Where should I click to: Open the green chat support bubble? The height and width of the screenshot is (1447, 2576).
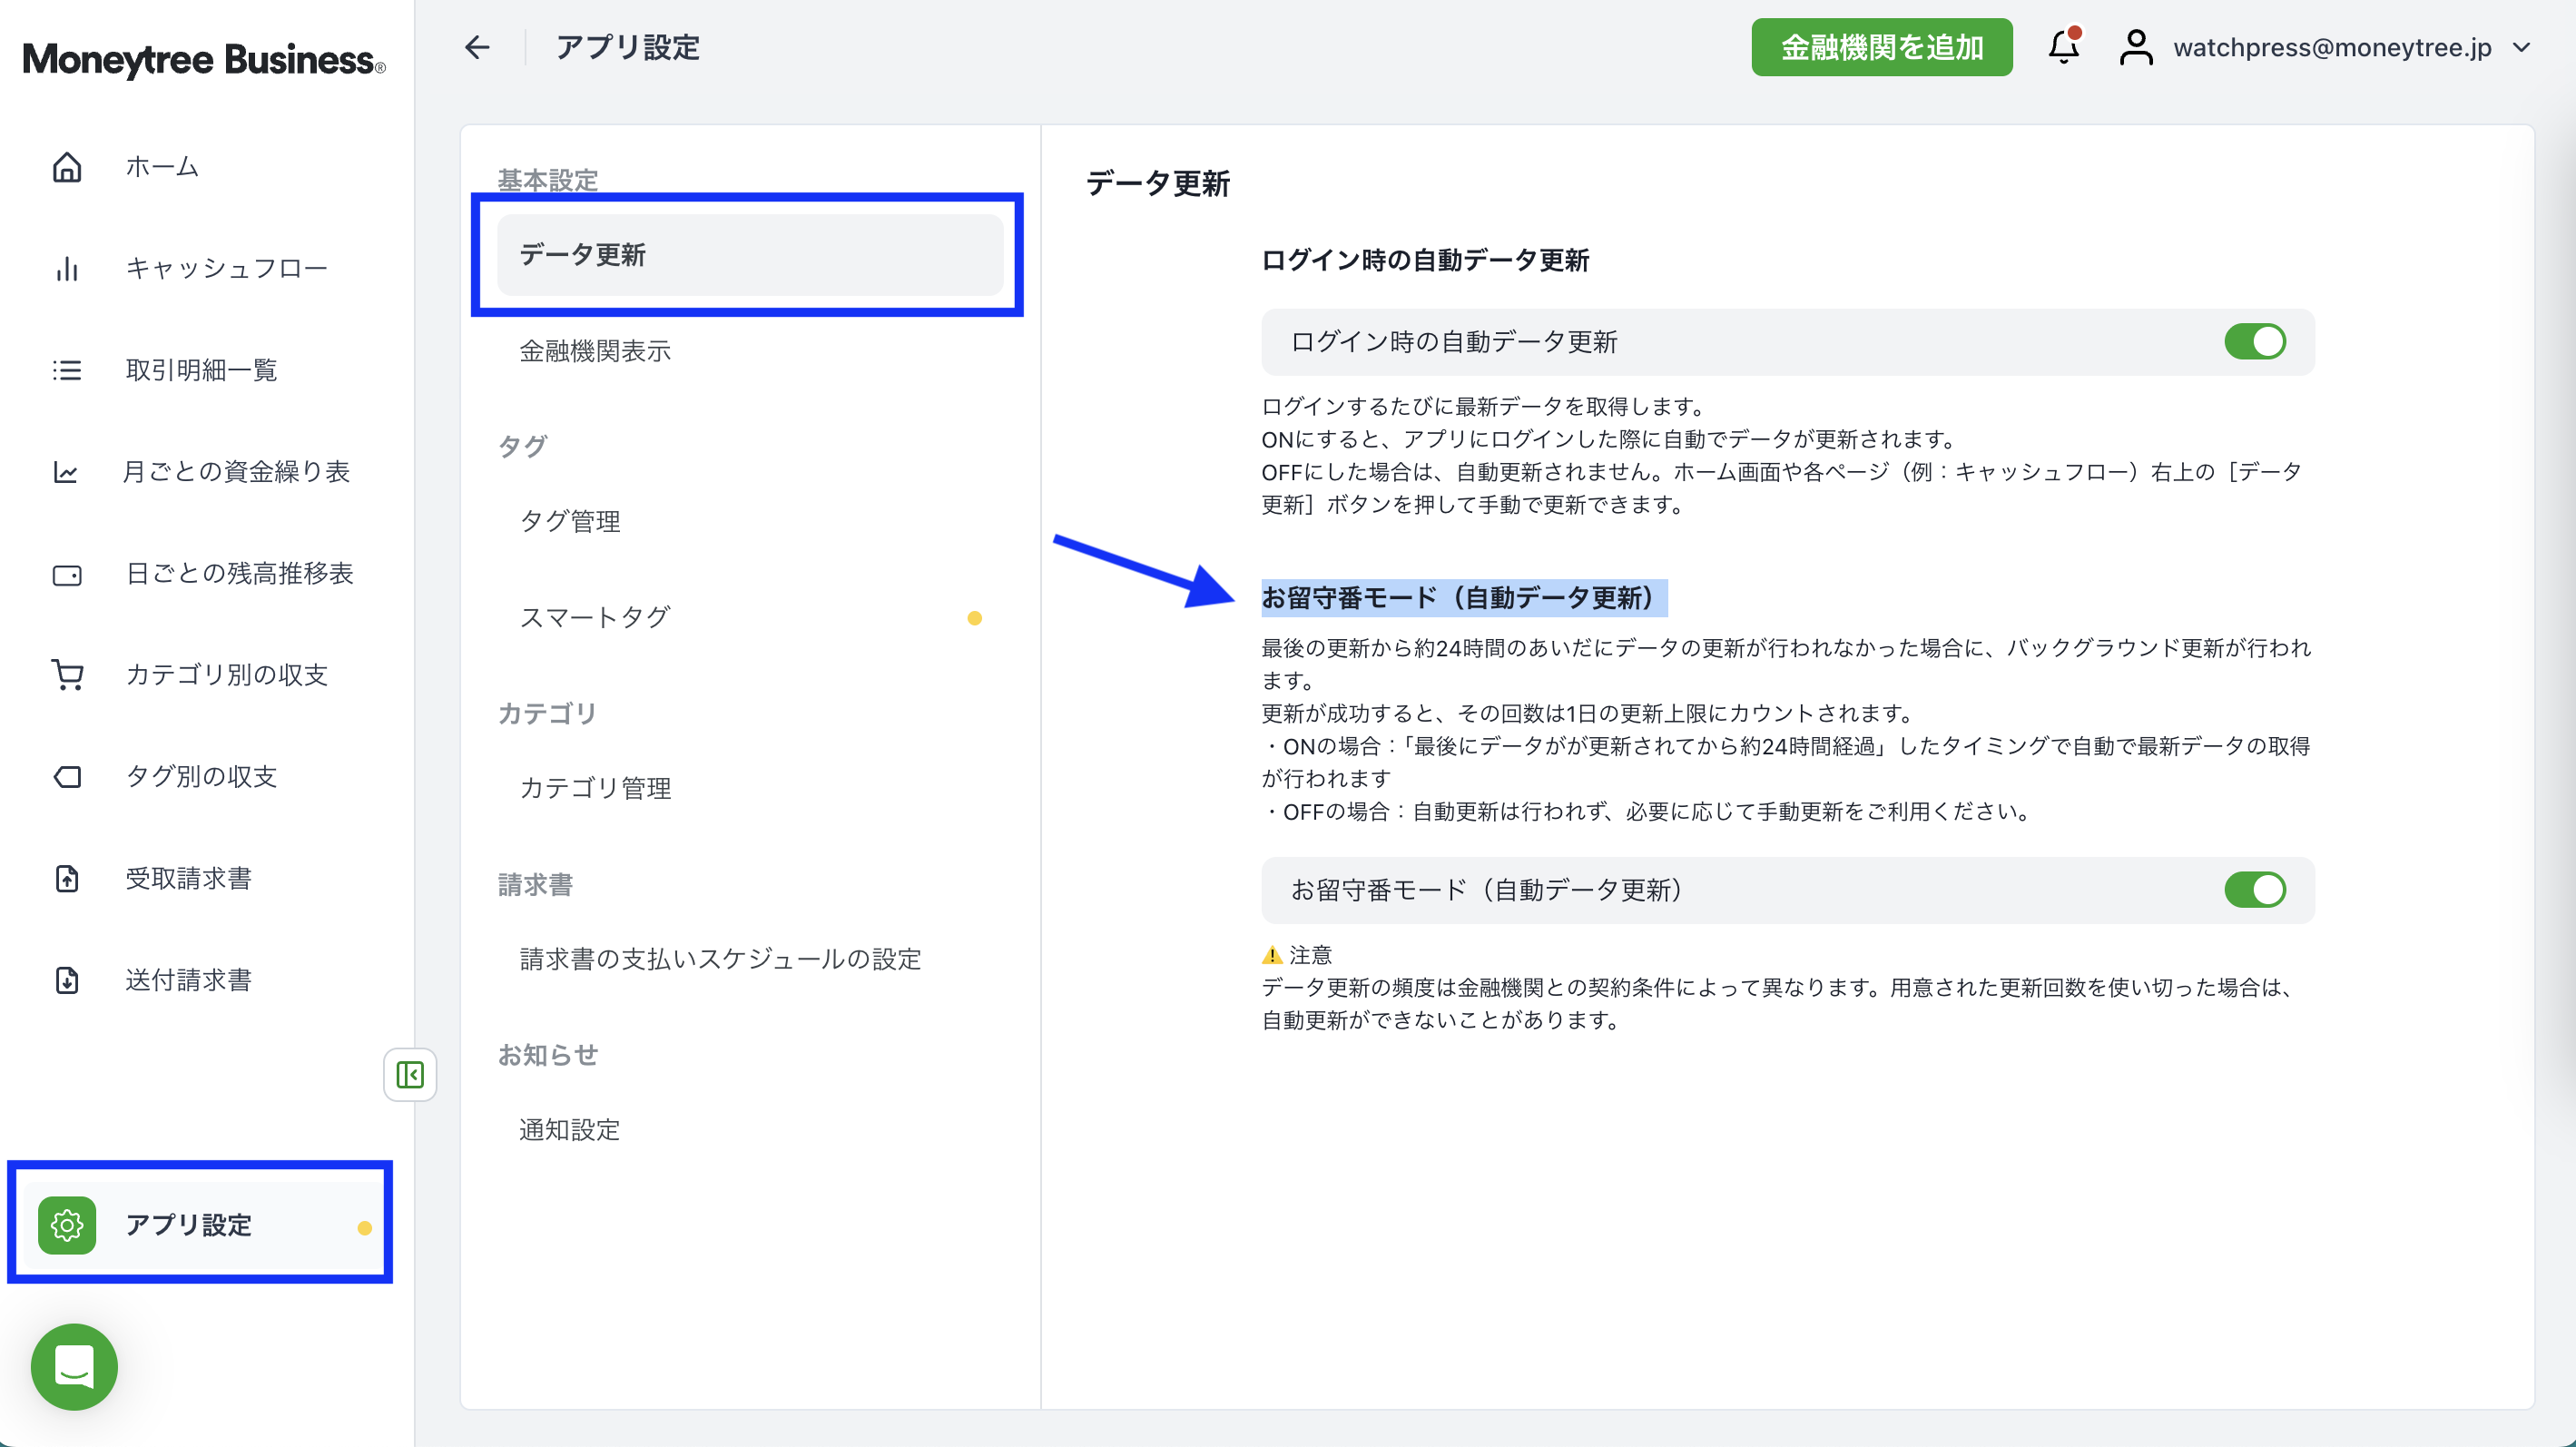click(x=74, y=1366)
